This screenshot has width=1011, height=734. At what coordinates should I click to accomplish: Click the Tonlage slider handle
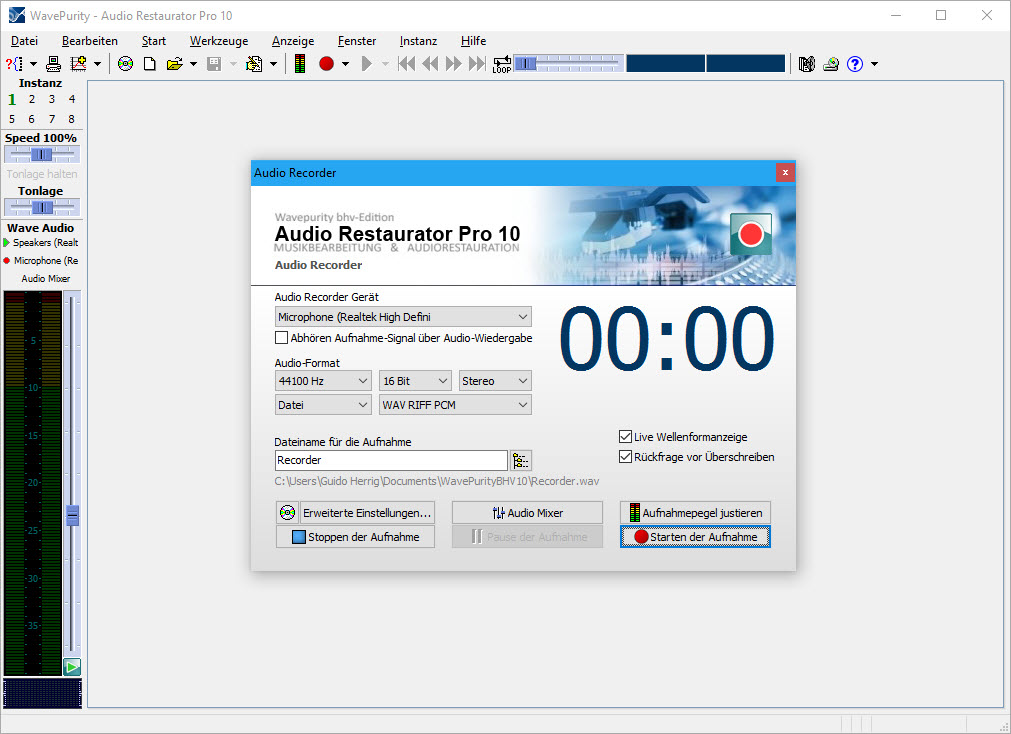43,208
